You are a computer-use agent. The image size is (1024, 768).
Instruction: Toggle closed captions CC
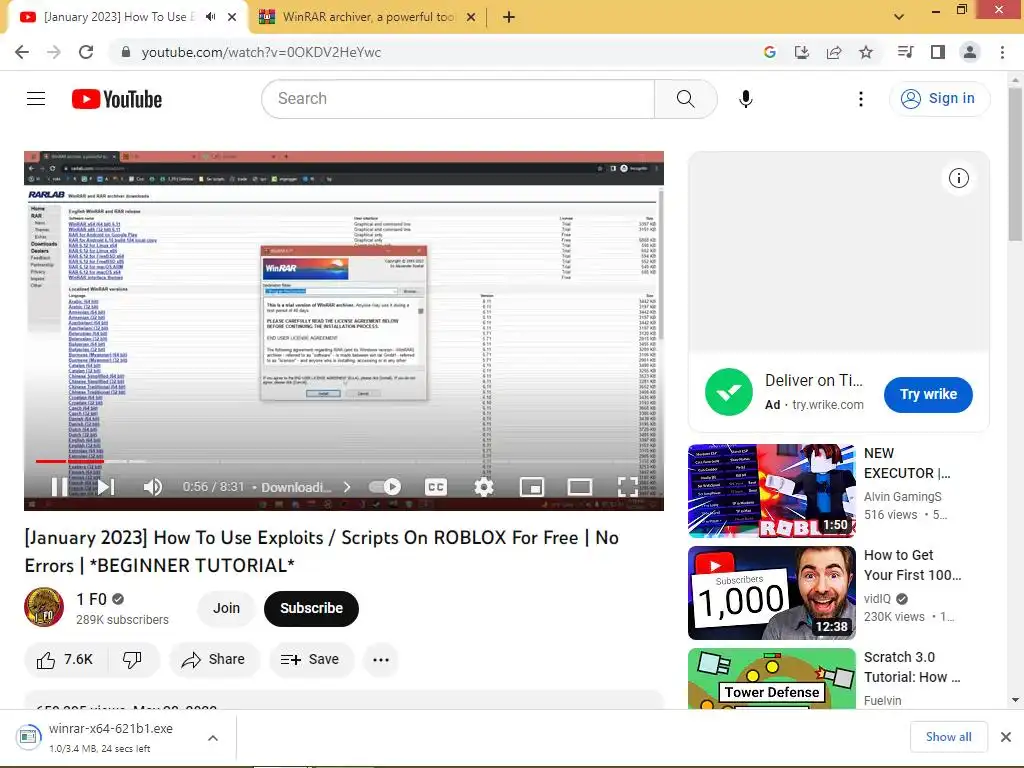click(436, 487)
